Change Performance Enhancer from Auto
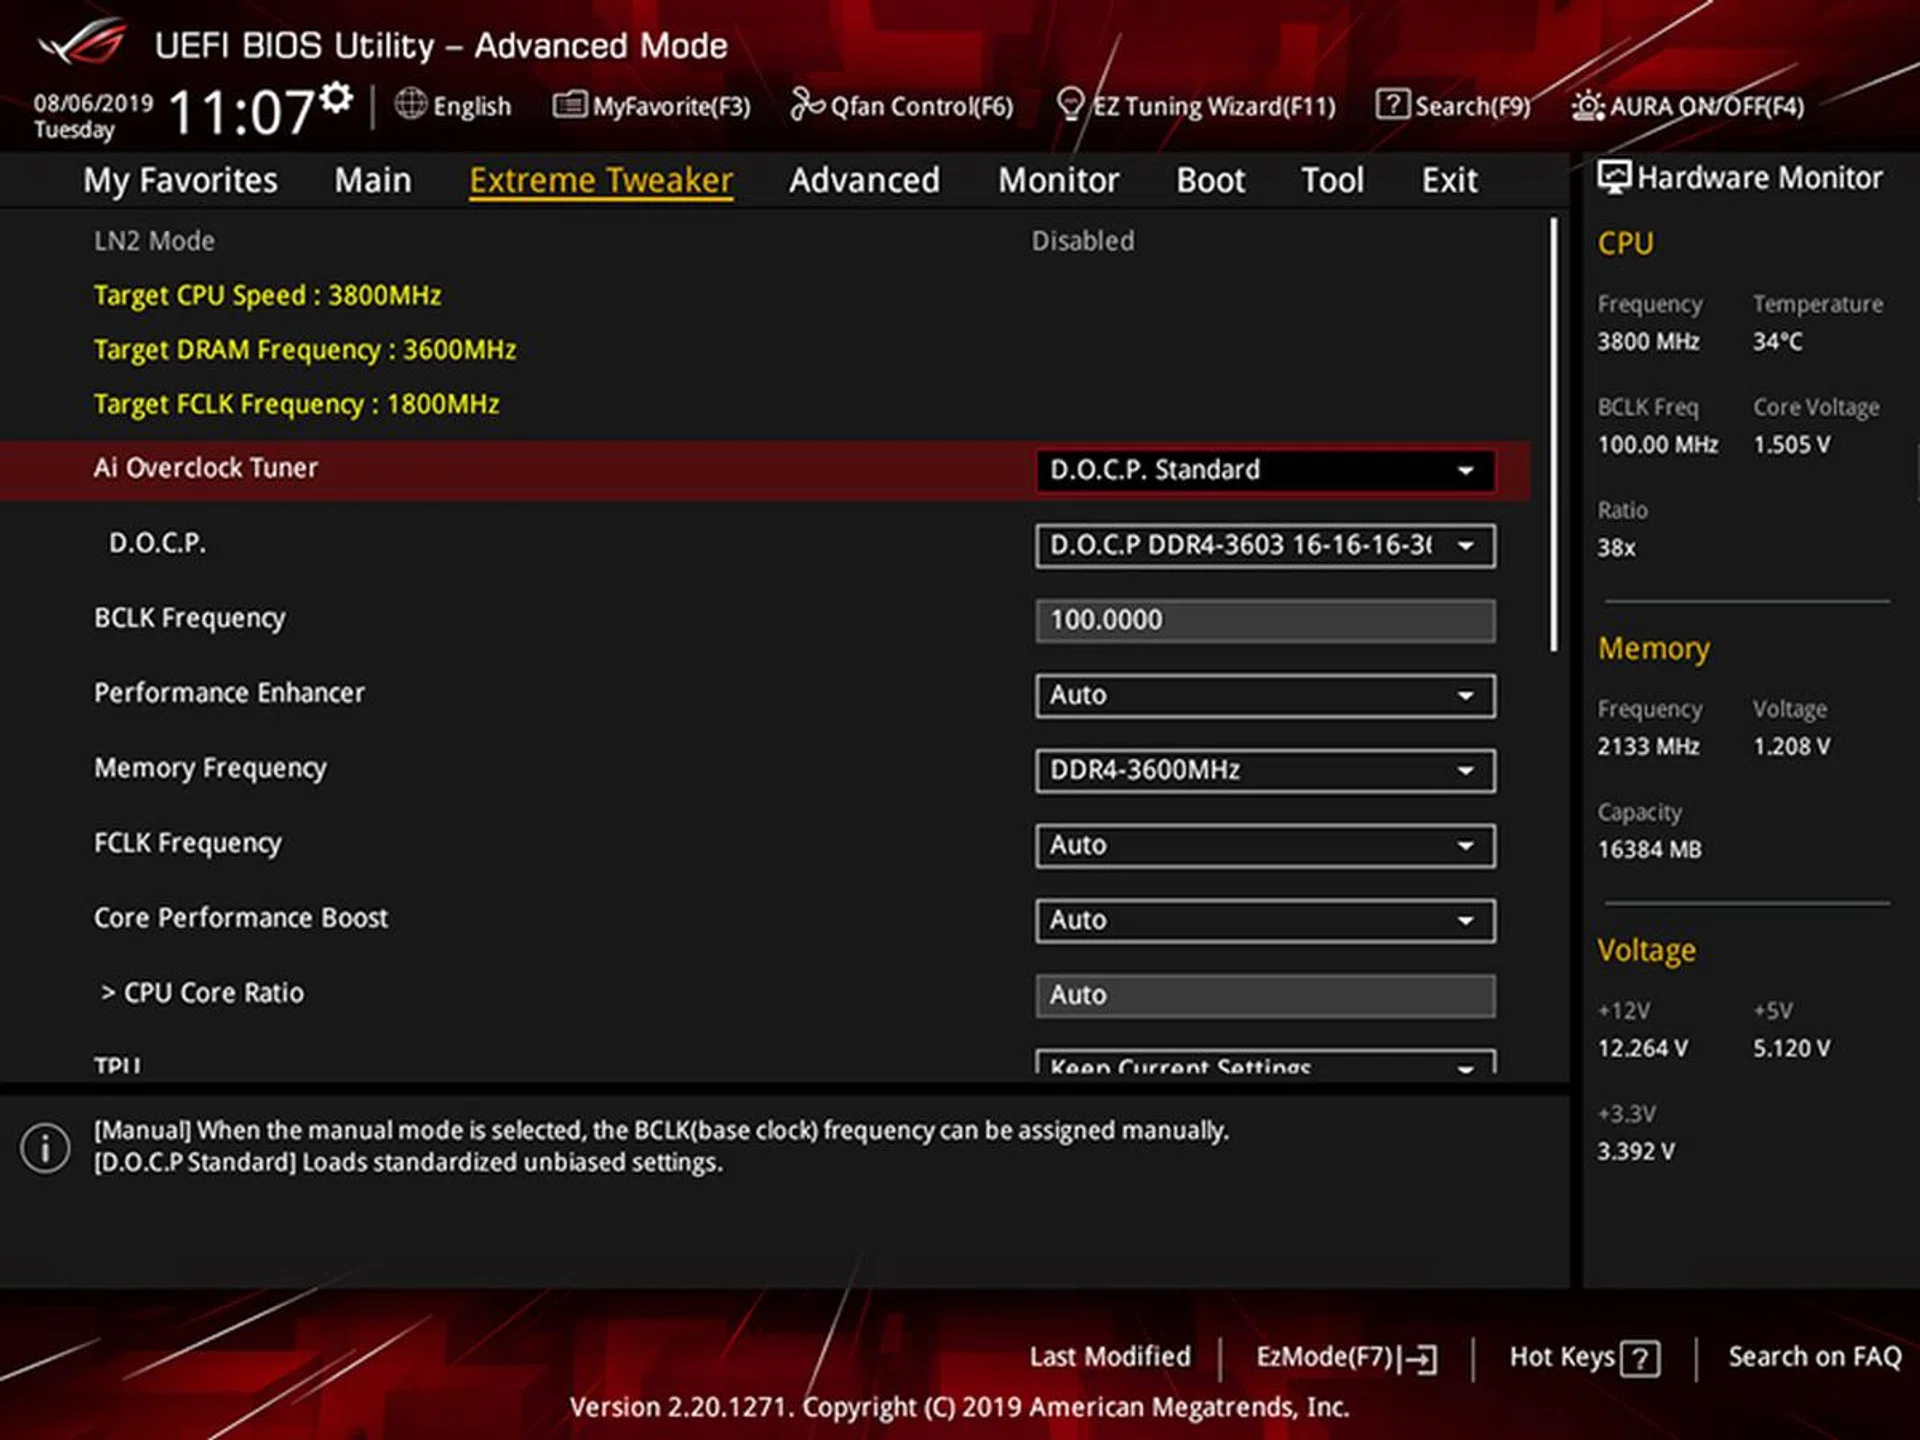1920x1440 pixels. [1264, 695]
